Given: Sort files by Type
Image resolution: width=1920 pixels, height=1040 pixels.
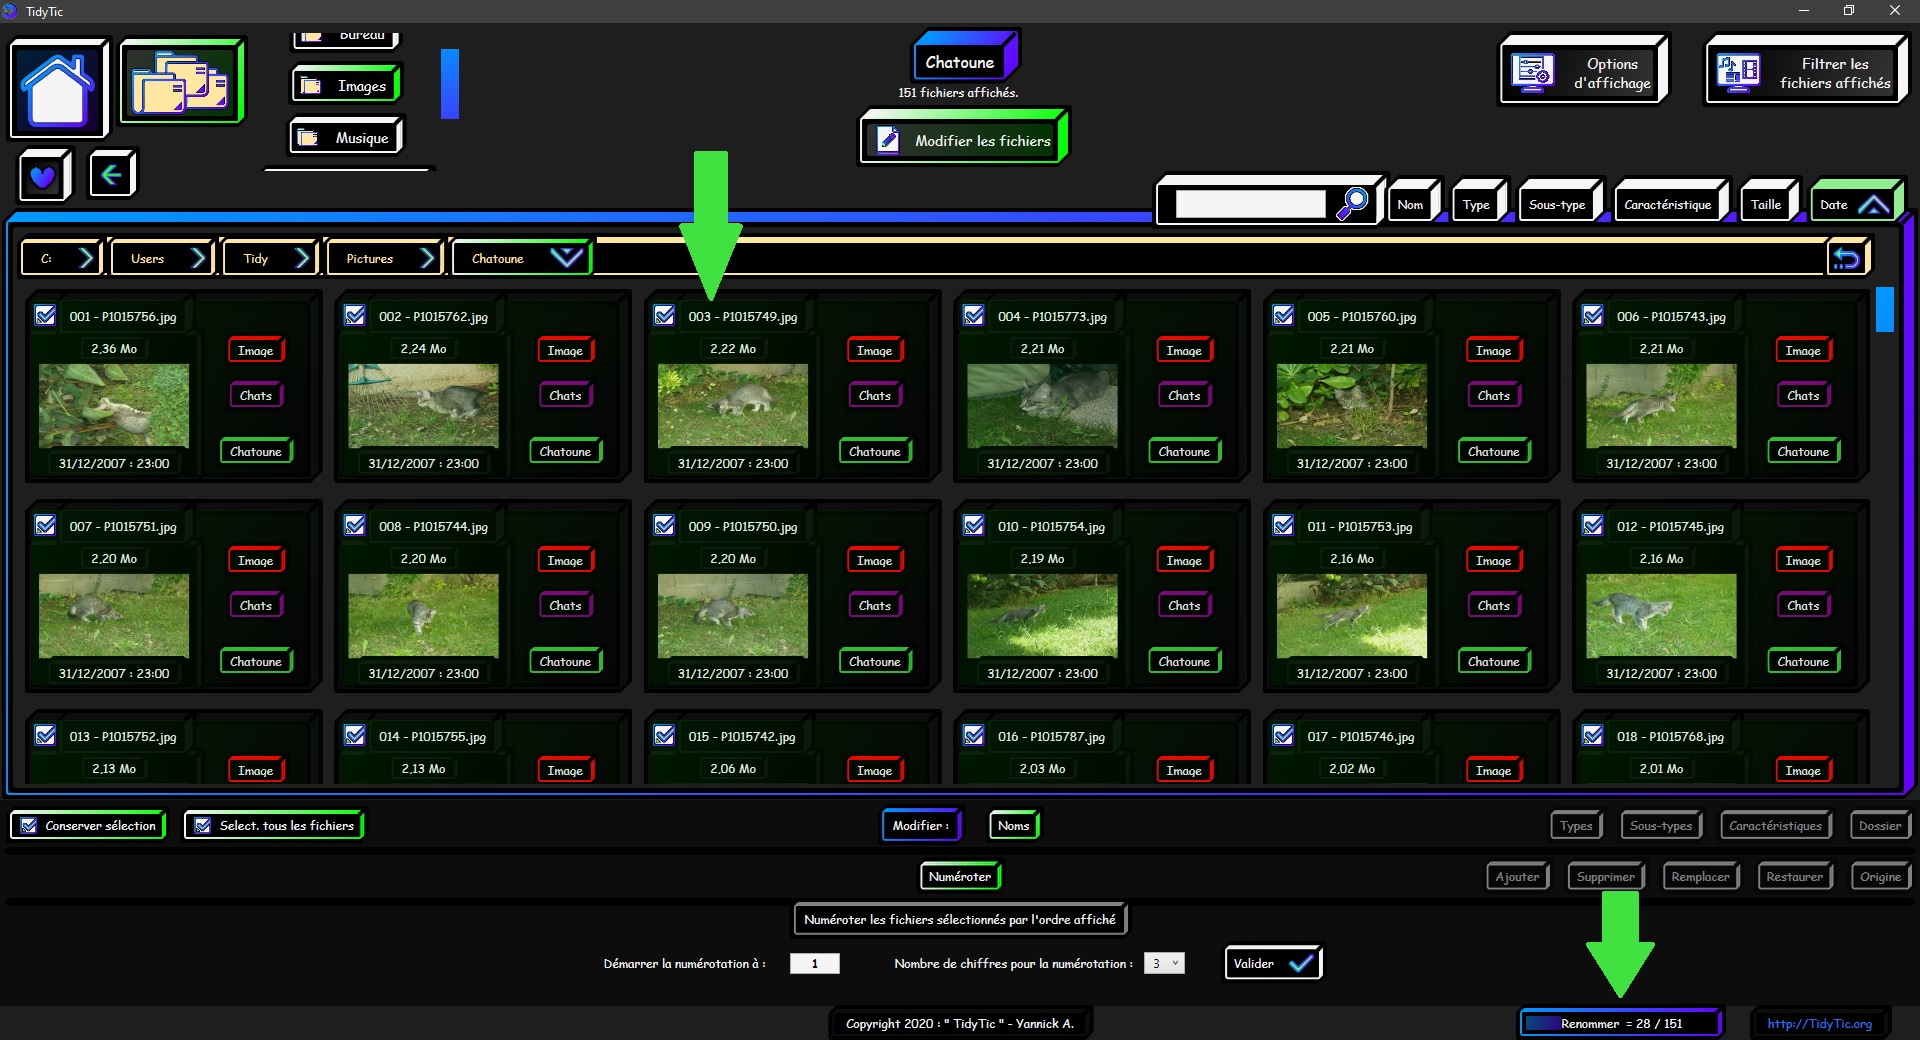Looking at the screenshot, I should 1478,204.
